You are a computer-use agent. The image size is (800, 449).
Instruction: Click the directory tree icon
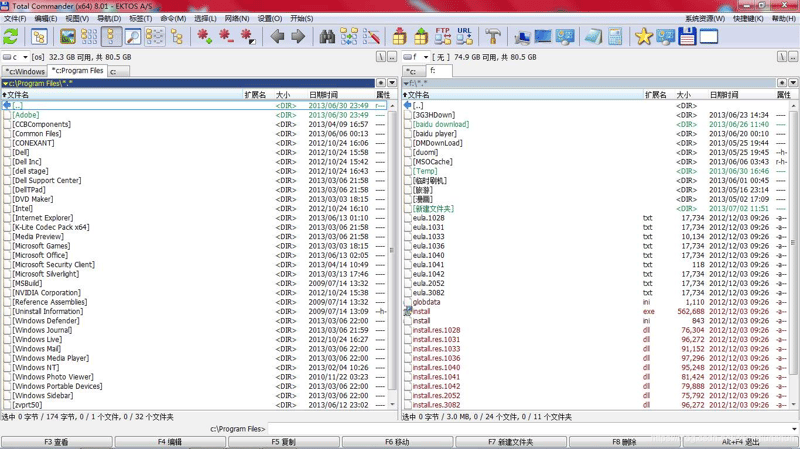coord(39,37)
